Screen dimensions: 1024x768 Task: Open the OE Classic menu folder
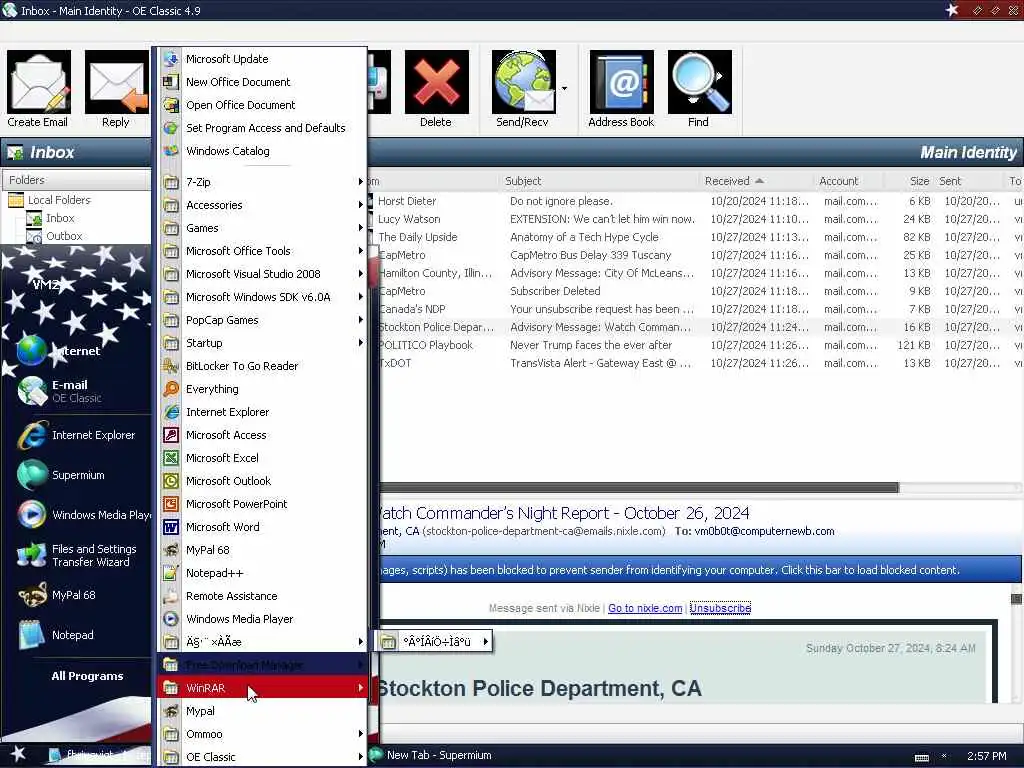coord(263,757)
